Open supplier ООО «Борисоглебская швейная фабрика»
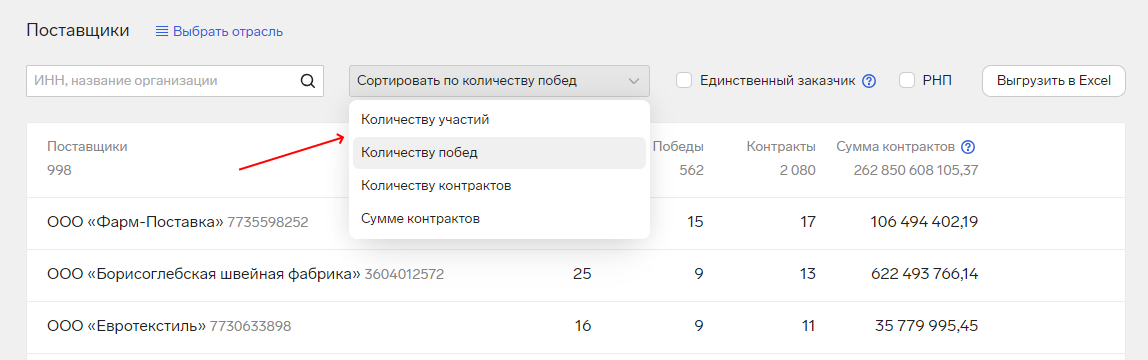This screenshot has height=360, width=1148. (x=204, y=274)
